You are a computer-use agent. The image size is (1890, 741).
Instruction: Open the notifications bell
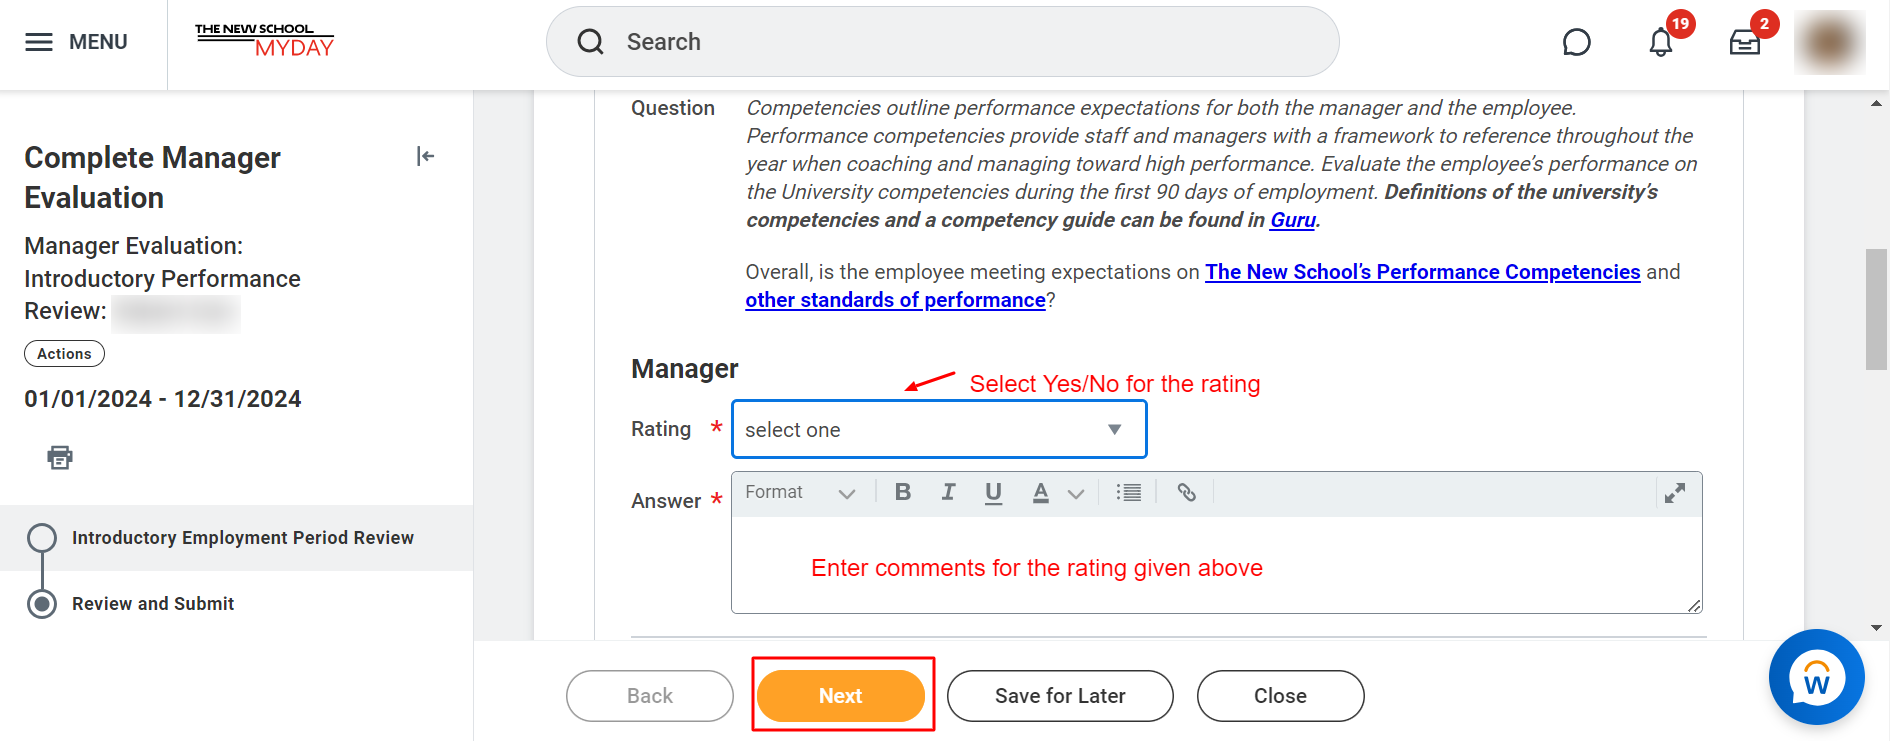click(x=1661, y=42)
